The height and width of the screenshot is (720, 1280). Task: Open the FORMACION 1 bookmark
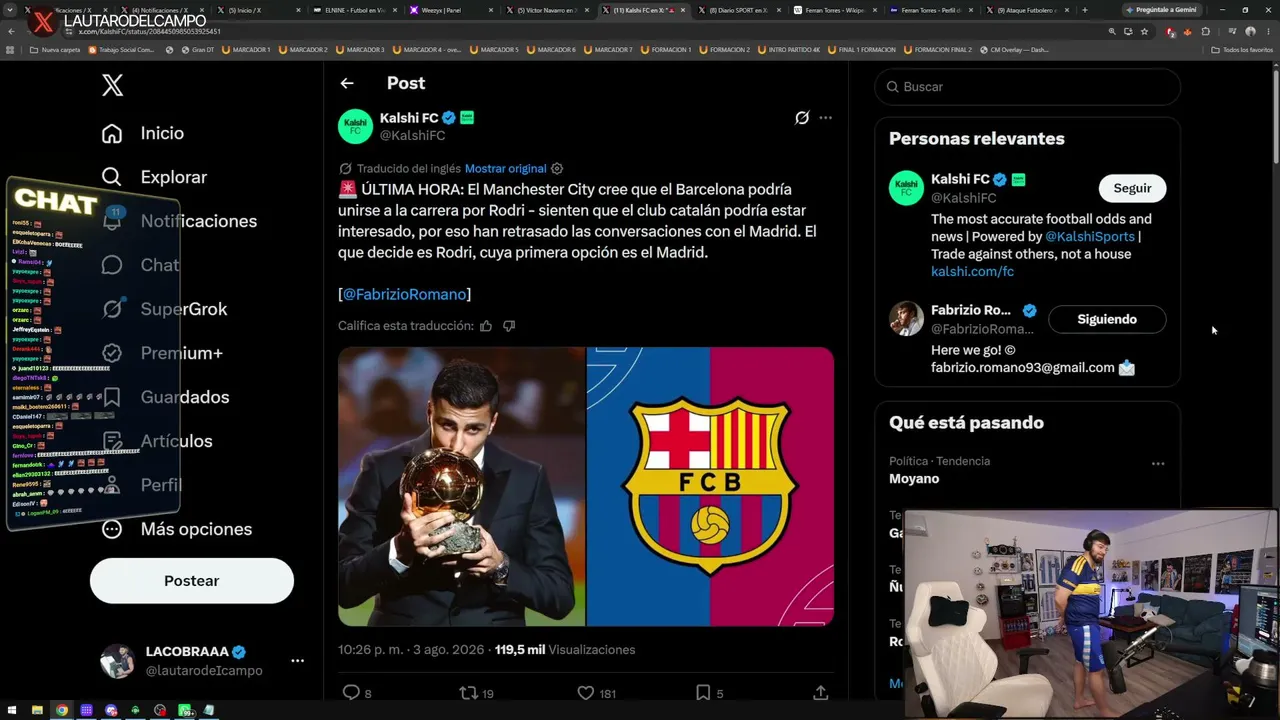pos(667,49)
